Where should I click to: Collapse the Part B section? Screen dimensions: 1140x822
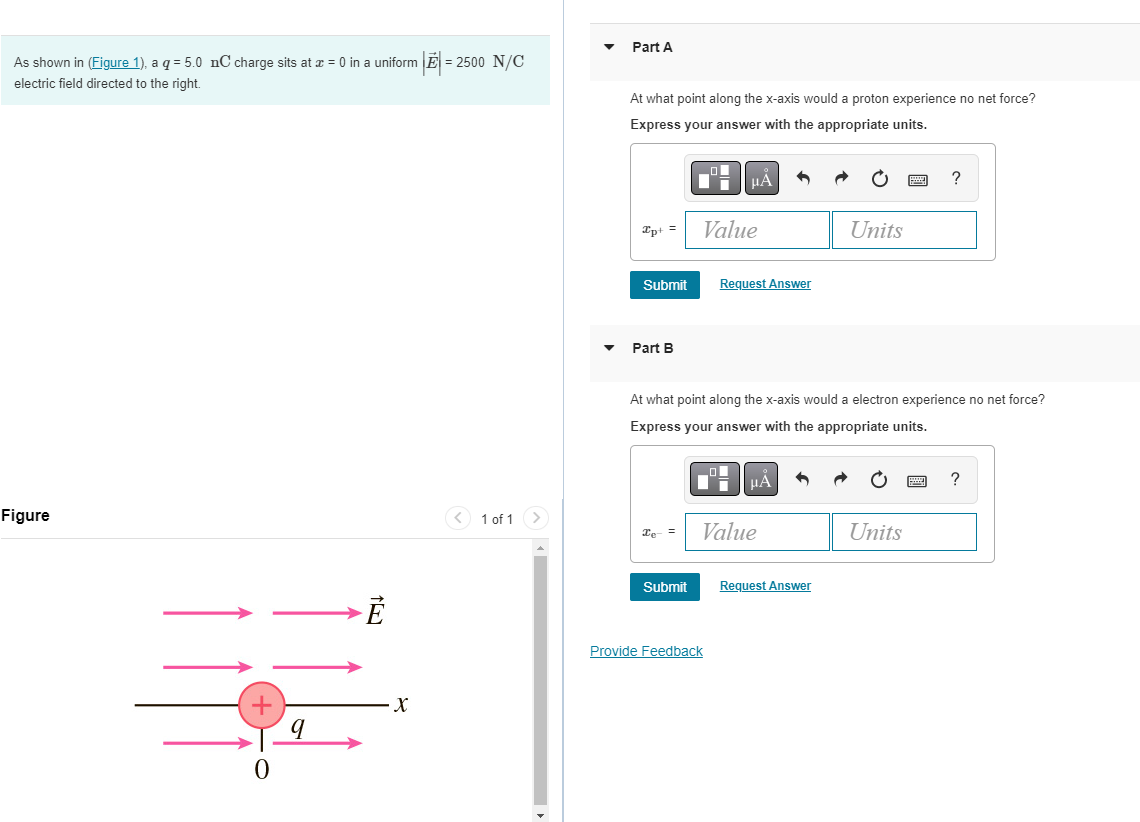[x=609, y=348]
